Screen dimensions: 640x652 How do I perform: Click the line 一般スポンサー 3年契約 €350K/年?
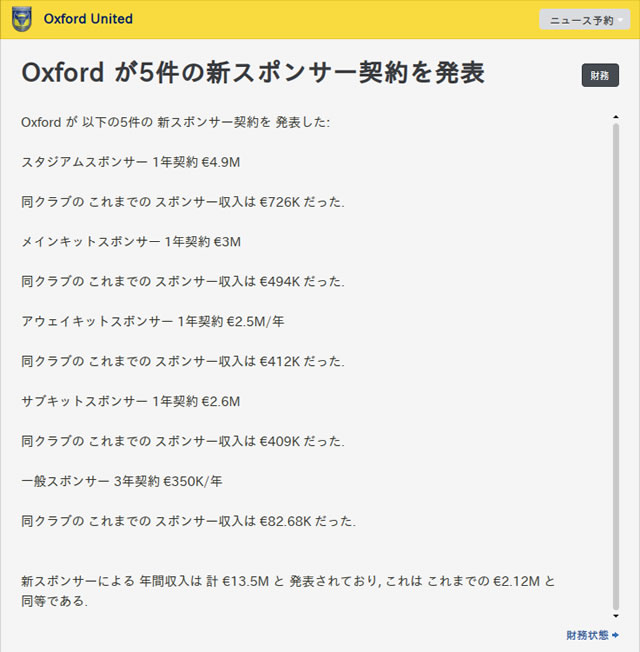pyautogui.click(x=122, y=481)
